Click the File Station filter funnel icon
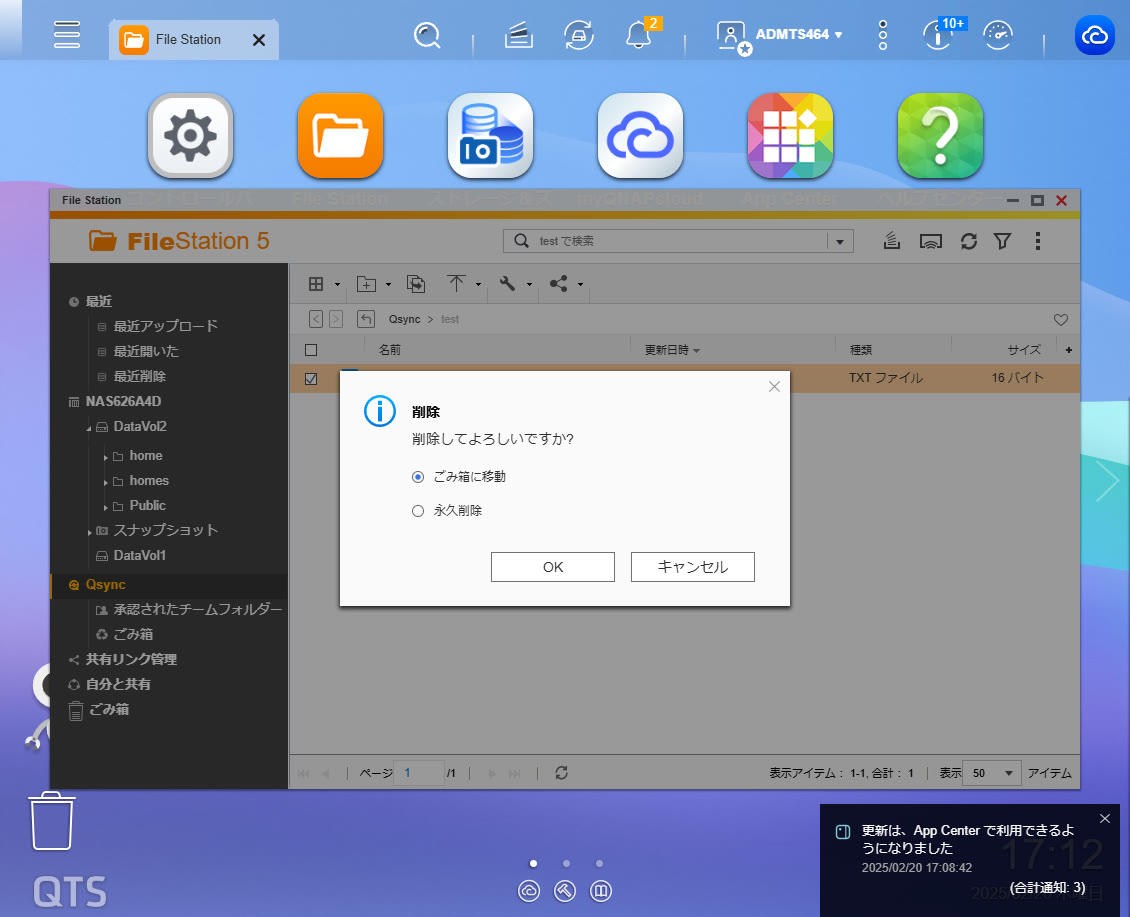Screen dimensions: 1130x917 tap(1002, 241)
